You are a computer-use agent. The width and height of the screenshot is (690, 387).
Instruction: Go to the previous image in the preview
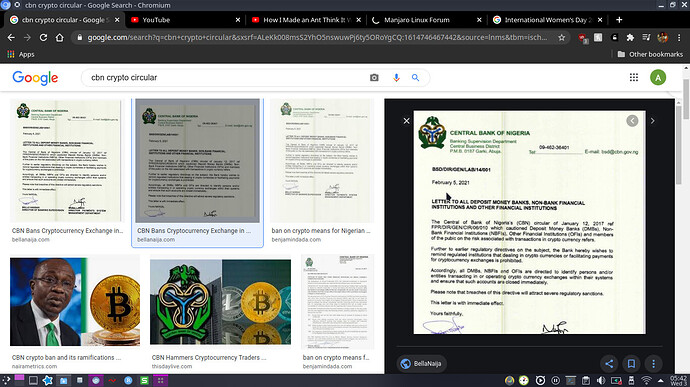point(632,121)
